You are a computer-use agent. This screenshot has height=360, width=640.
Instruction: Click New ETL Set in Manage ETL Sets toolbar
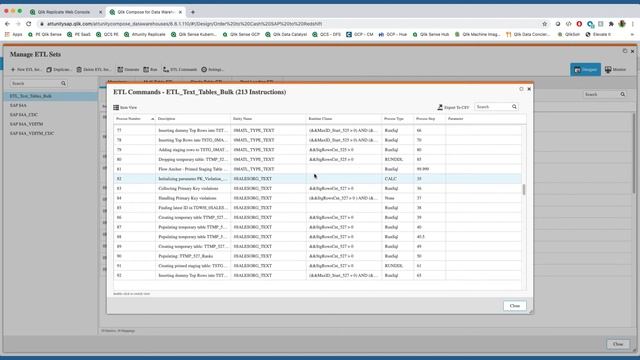coord(26,70)
